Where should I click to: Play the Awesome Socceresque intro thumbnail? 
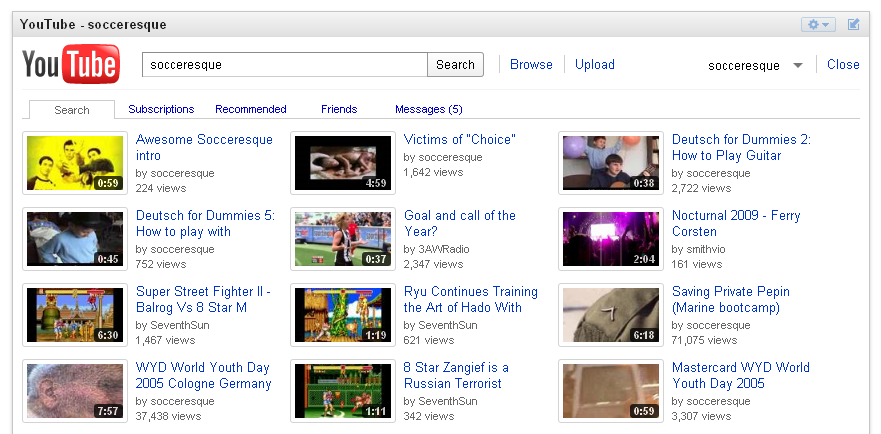tap(75, 163)
